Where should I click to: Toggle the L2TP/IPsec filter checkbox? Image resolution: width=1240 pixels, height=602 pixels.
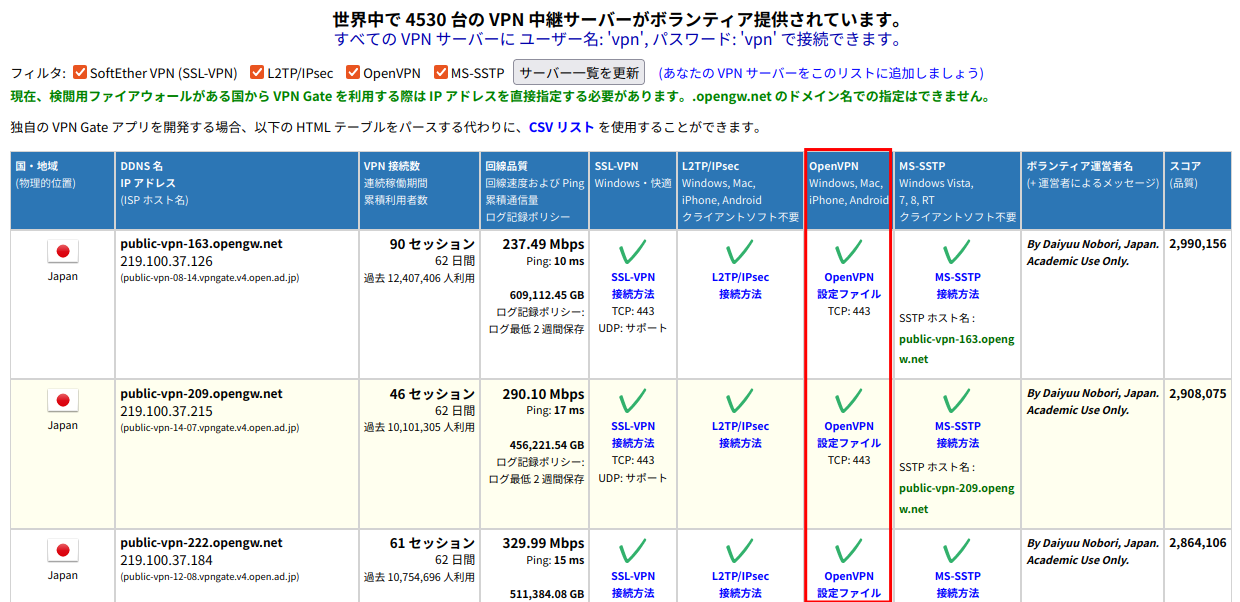click(x=258, y=72)
